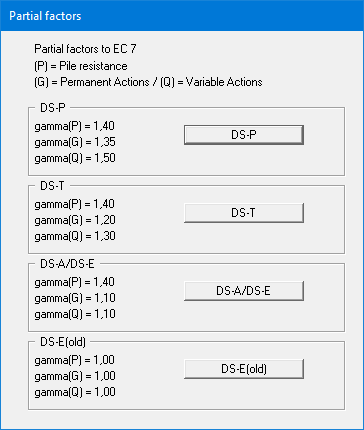
Task: Click gamma(G) = 1,10 in DS-A/DS-E group
Action: pos(75,298)
